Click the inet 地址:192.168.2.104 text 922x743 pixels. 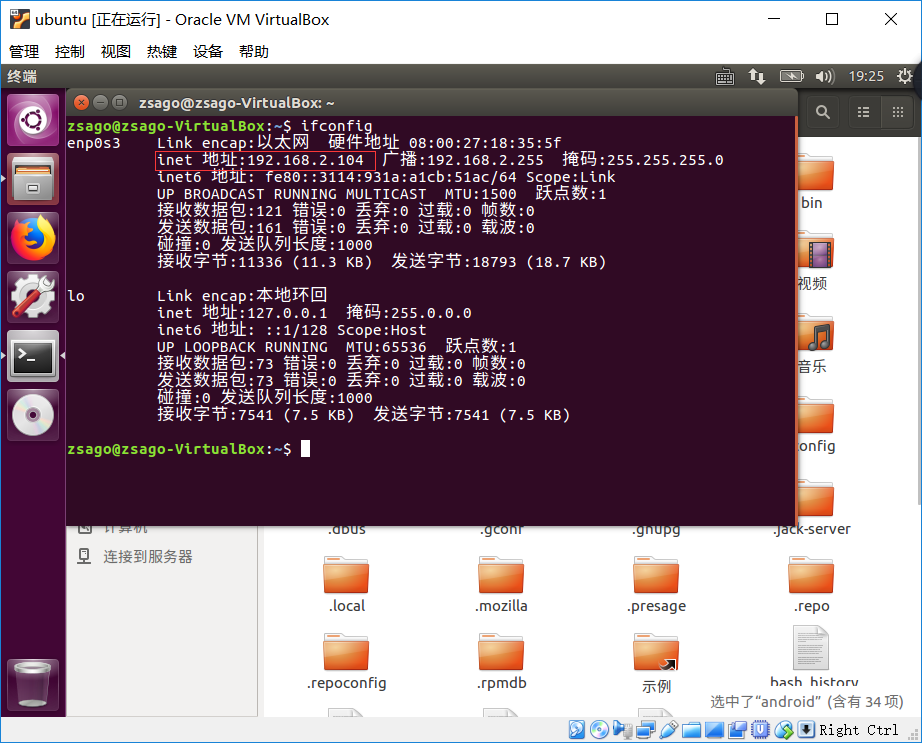pos(260,160)
